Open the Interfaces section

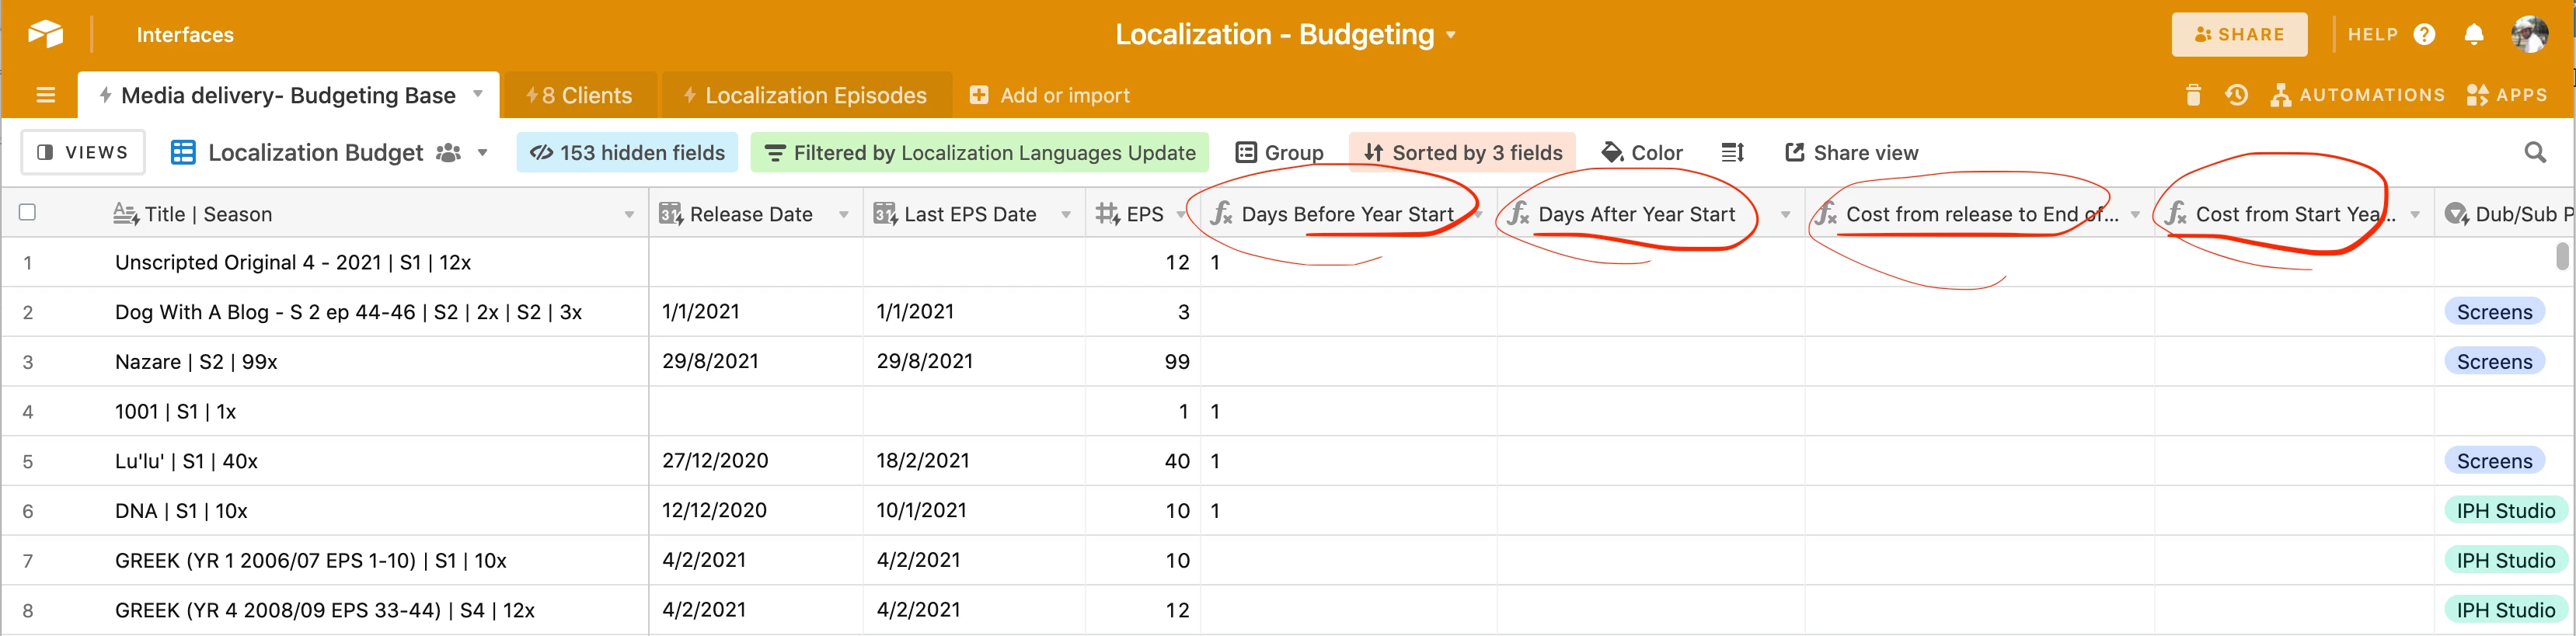185,35
